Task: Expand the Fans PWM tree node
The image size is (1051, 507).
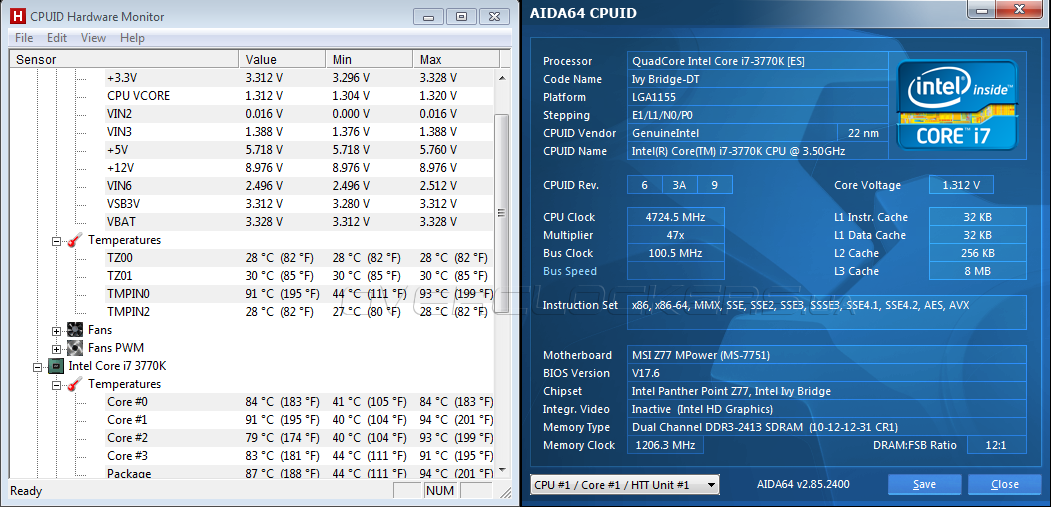Action: (x=57, y=348)
